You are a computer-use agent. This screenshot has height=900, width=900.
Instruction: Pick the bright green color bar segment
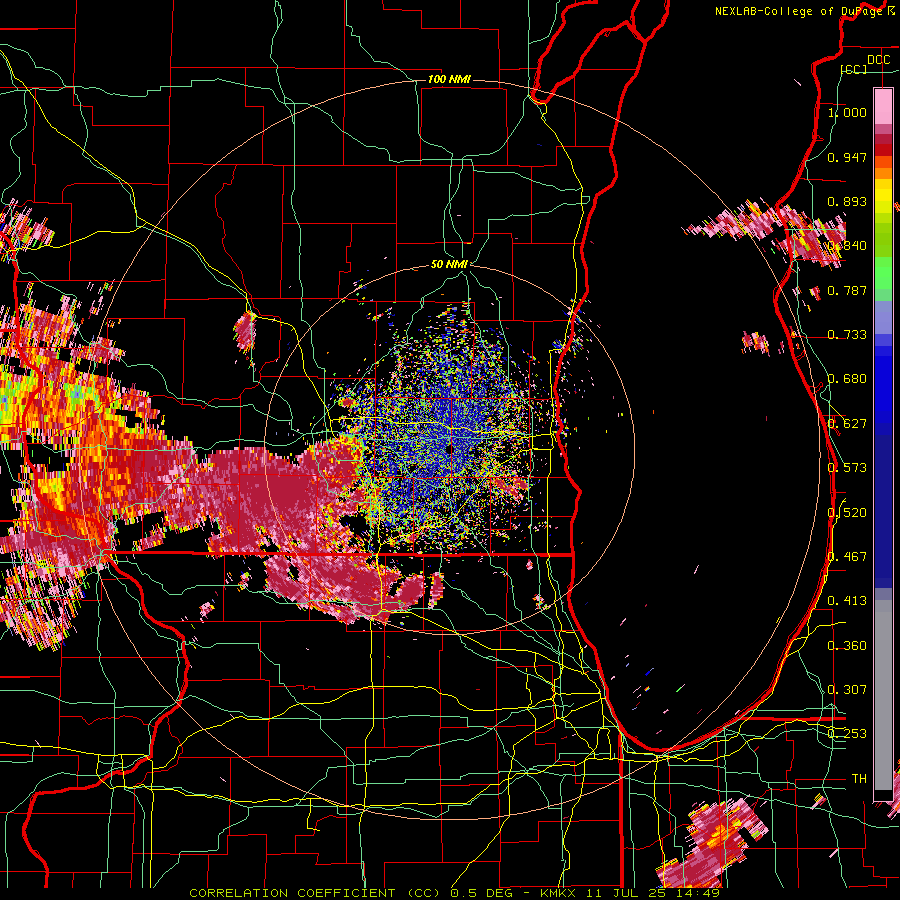[x=883, y=273]
